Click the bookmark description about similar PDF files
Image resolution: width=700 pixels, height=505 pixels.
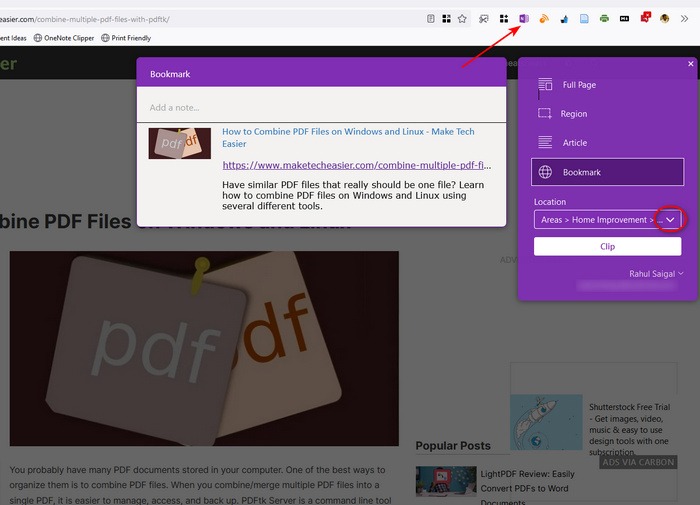(353, 196)
